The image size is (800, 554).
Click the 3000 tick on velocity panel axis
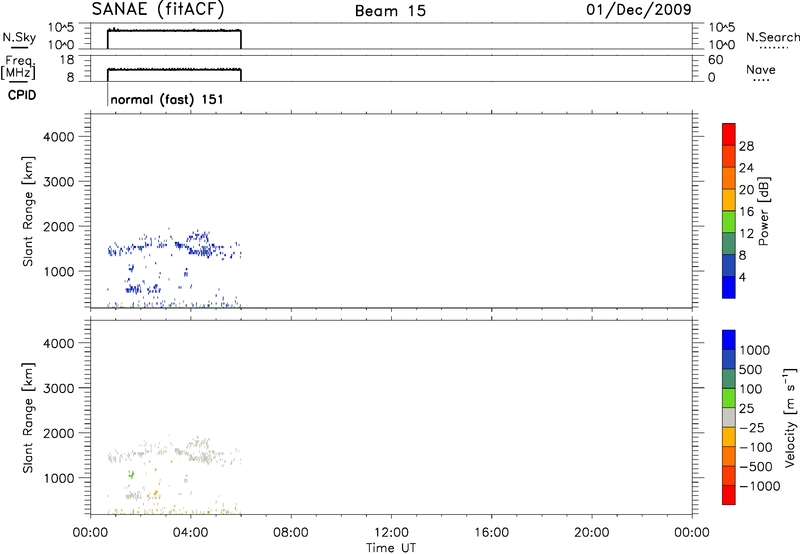[x=59, y=388]
